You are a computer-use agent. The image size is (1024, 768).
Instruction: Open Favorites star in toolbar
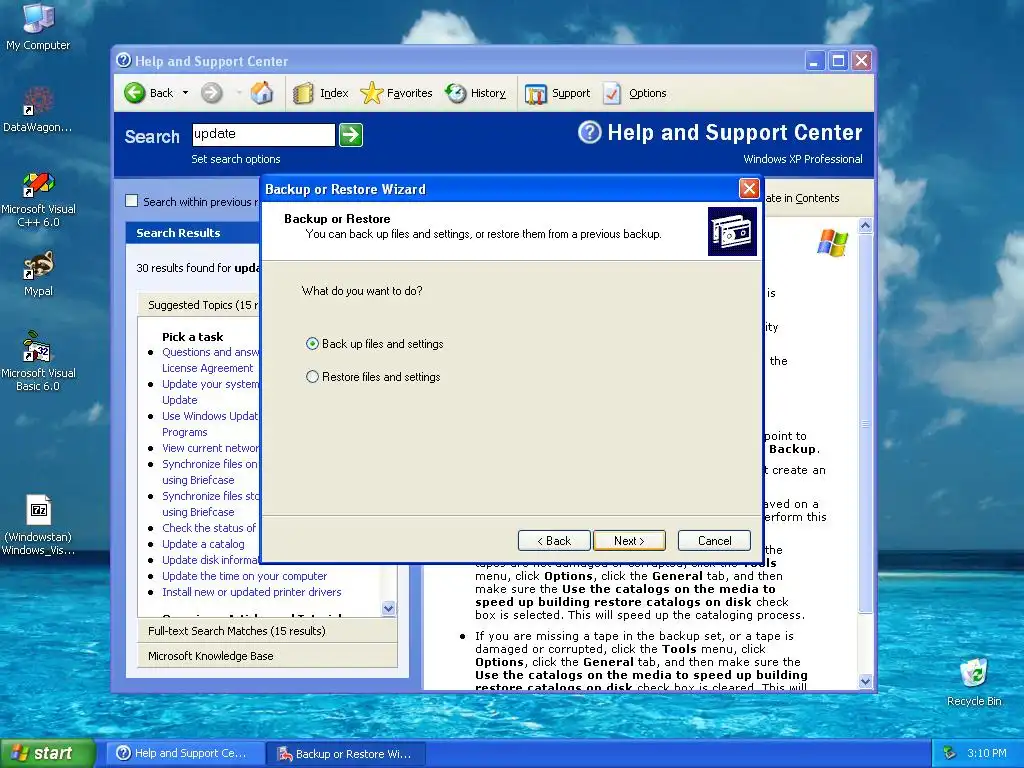396,93
